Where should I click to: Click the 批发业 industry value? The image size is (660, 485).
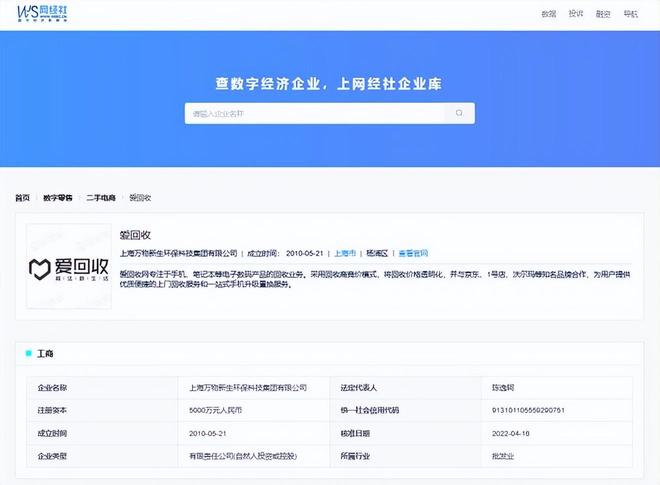503,456
